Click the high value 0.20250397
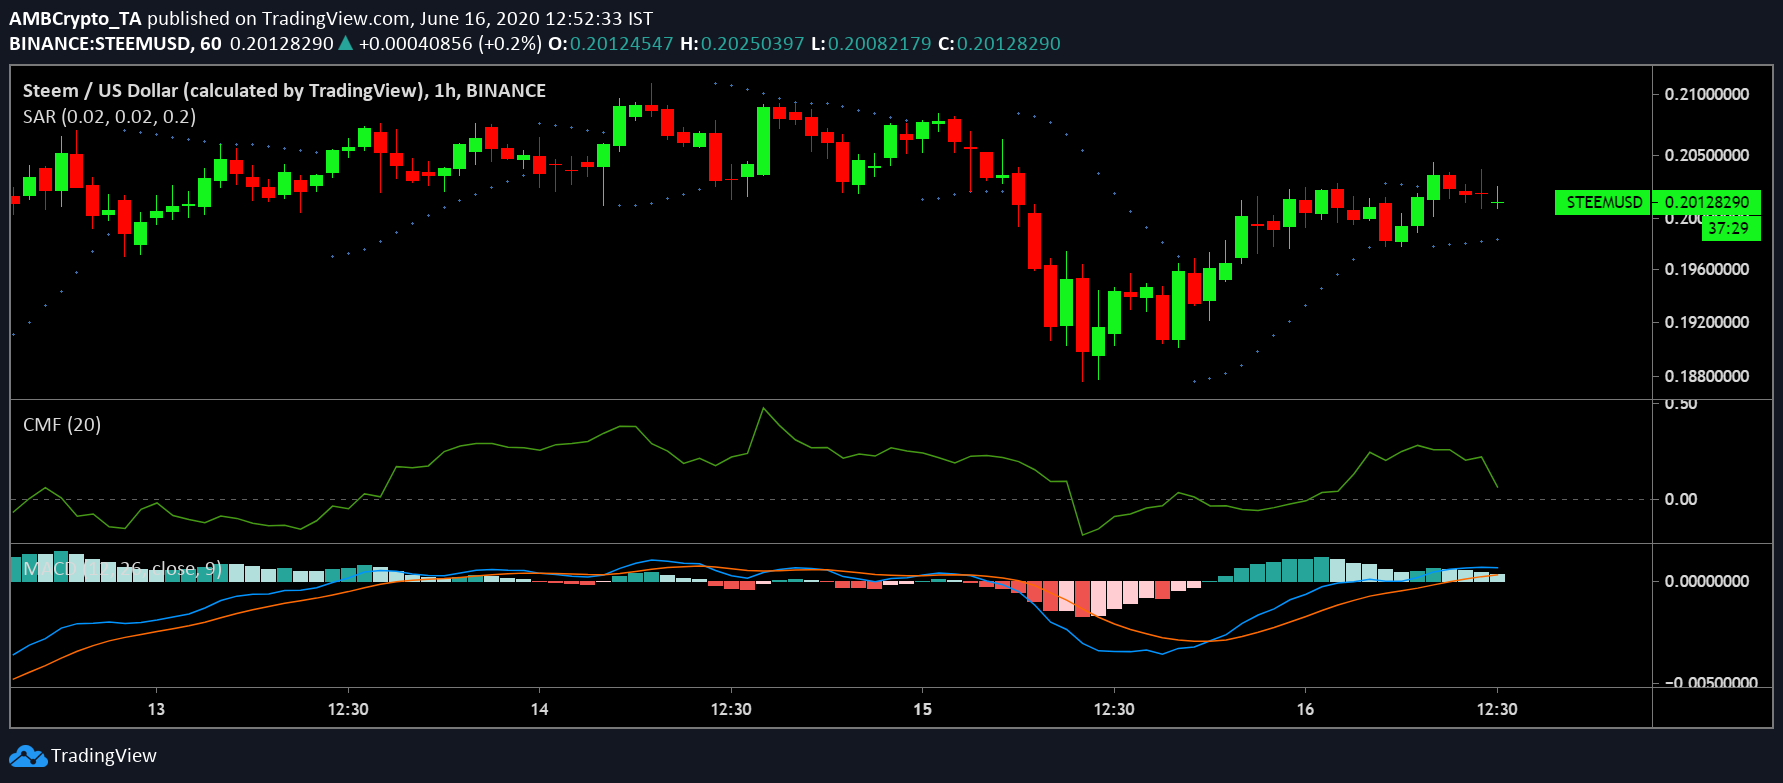This screenshot has width=1783, height=783. 752,44
